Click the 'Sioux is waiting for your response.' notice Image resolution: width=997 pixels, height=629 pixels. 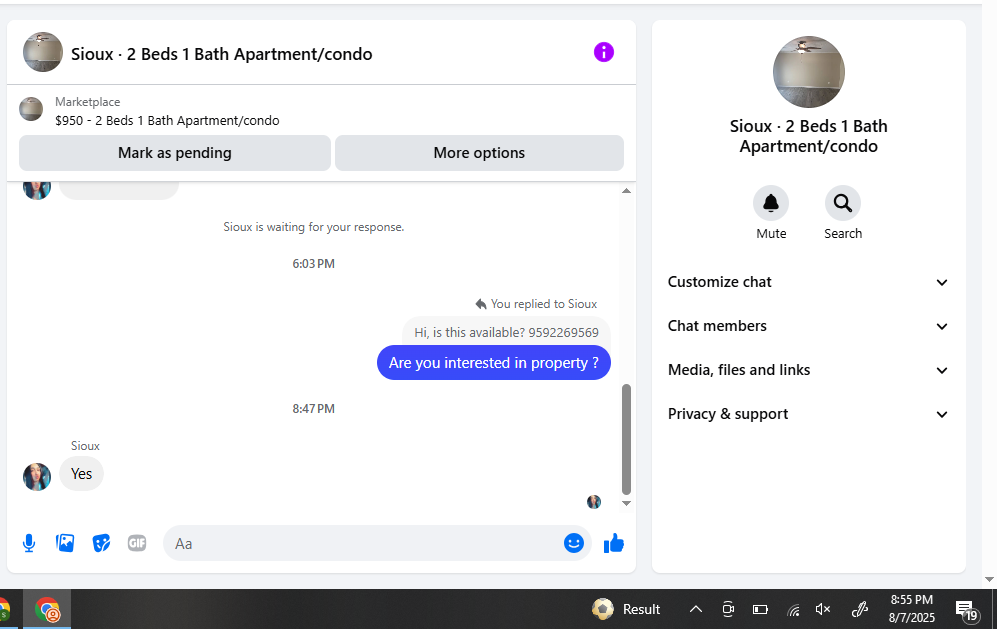(313, 227)
